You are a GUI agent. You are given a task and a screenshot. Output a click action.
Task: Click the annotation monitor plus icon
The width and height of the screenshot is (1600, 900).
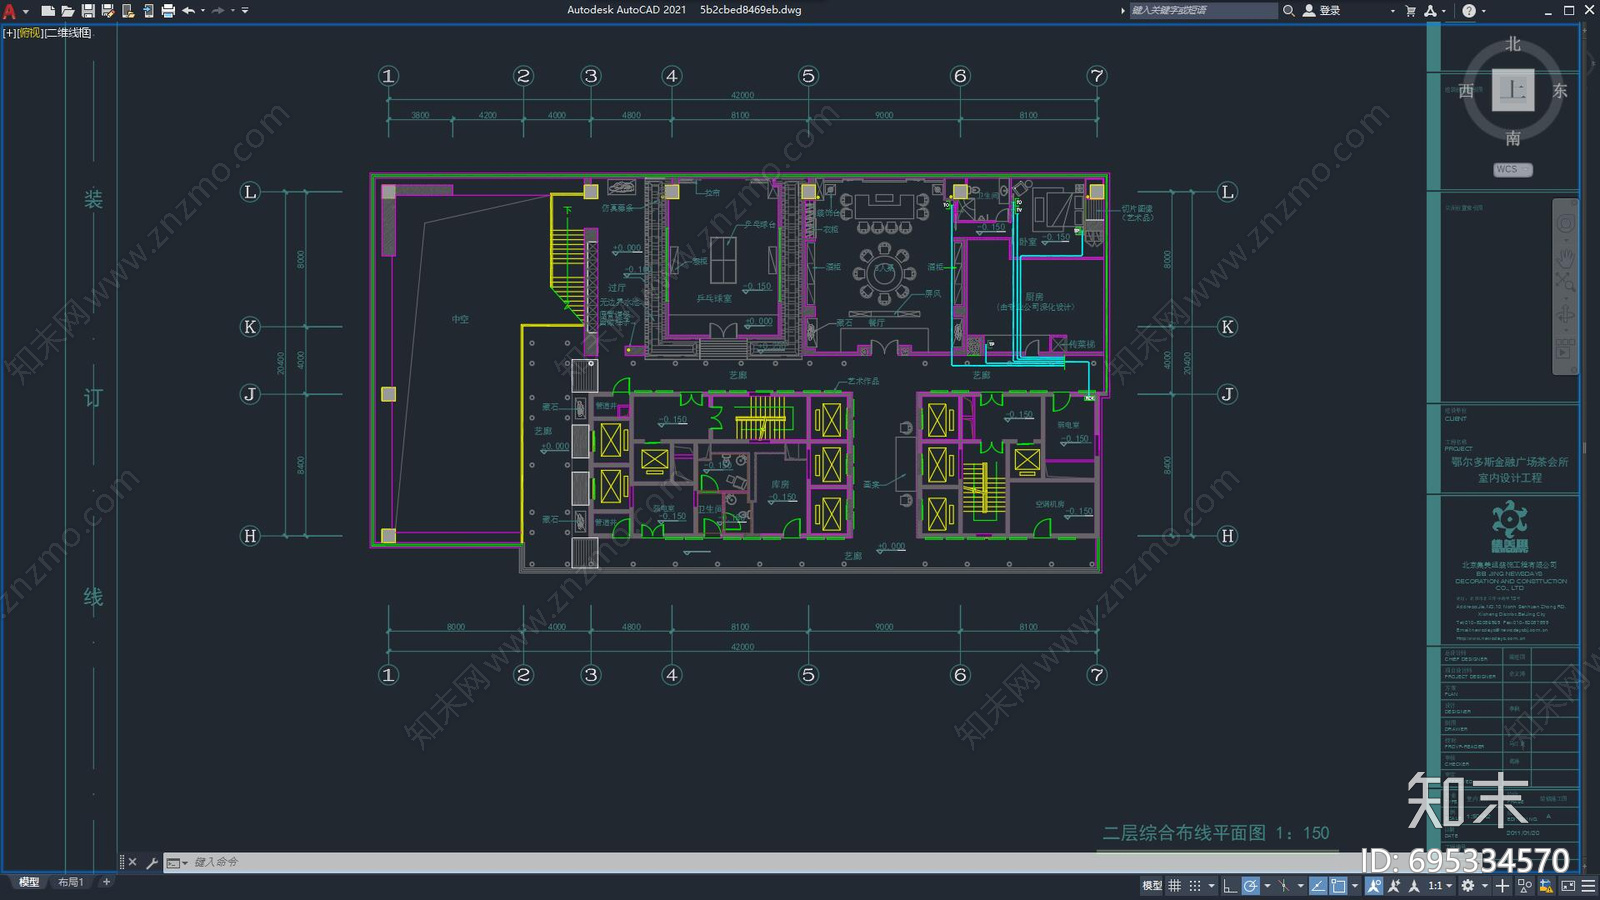coord(1502,885)
